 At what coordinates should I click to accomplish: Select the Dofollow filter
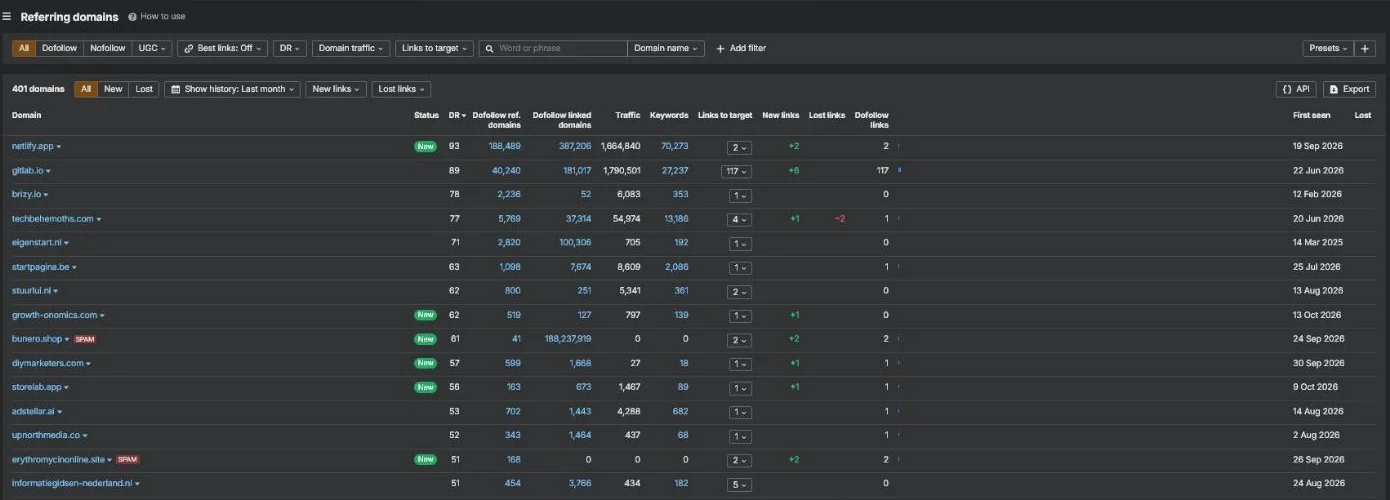[59, 48]
